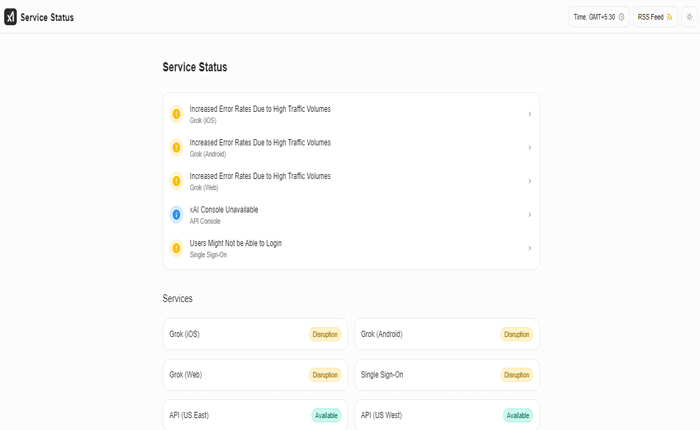The image size is (700, 430).
Task: Expand the API Console incident chevron
Action: 529,215
